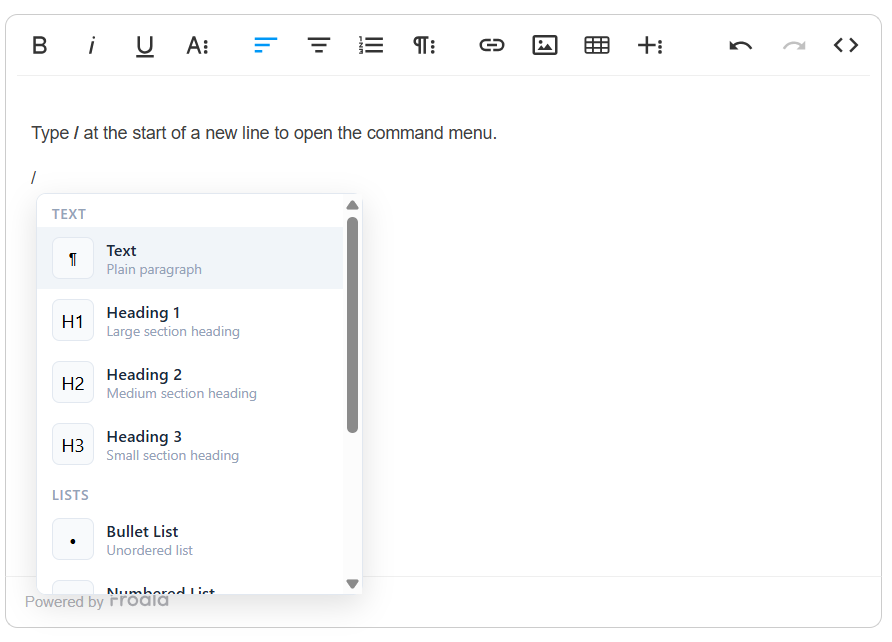Viewport: 892px width, 642px height.
Task: Click the command menu scrollbar thumb
Action: [353, 325]
